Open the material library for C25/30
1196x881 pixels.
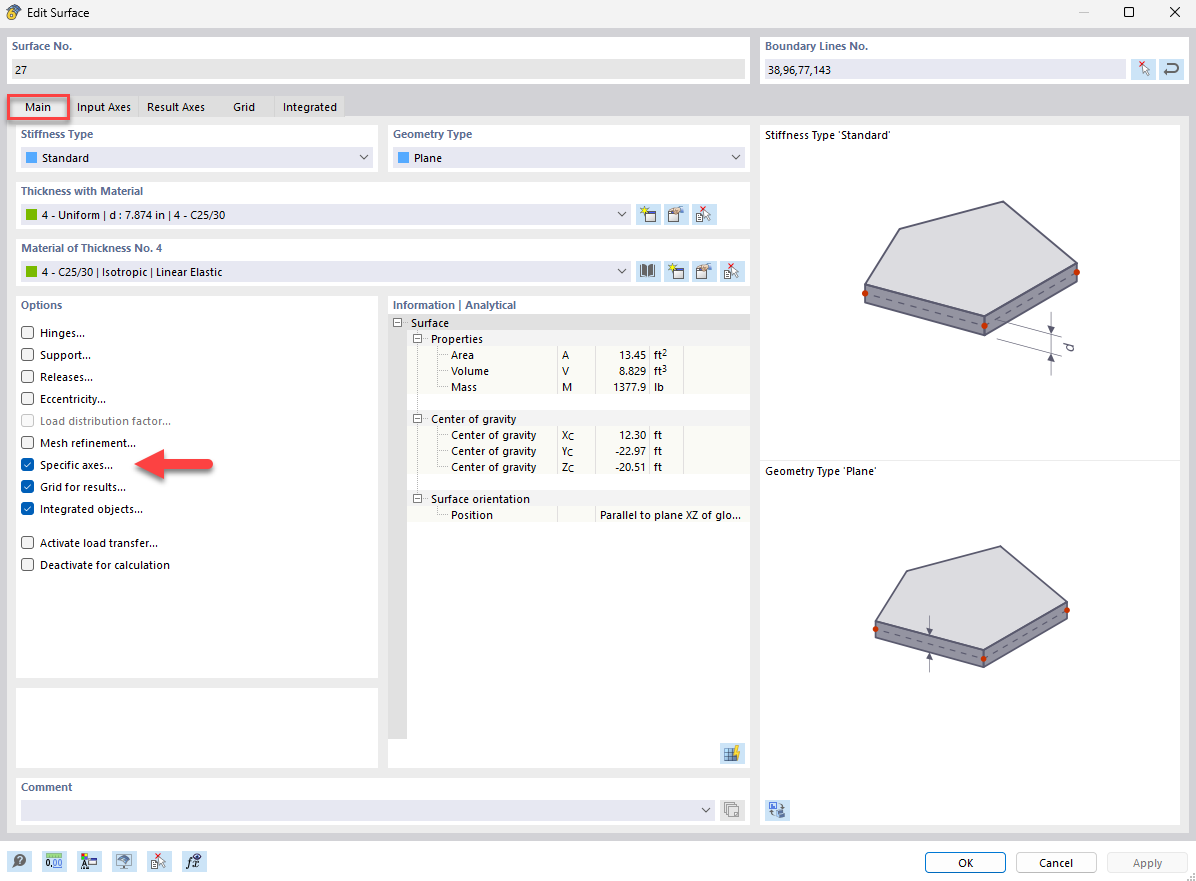[647, 271]
